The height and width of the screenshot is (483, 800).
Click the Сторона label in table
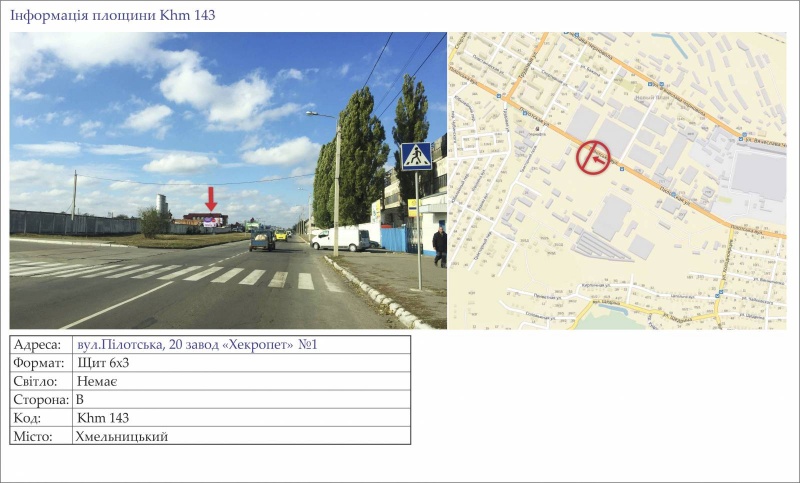(41, 400)
